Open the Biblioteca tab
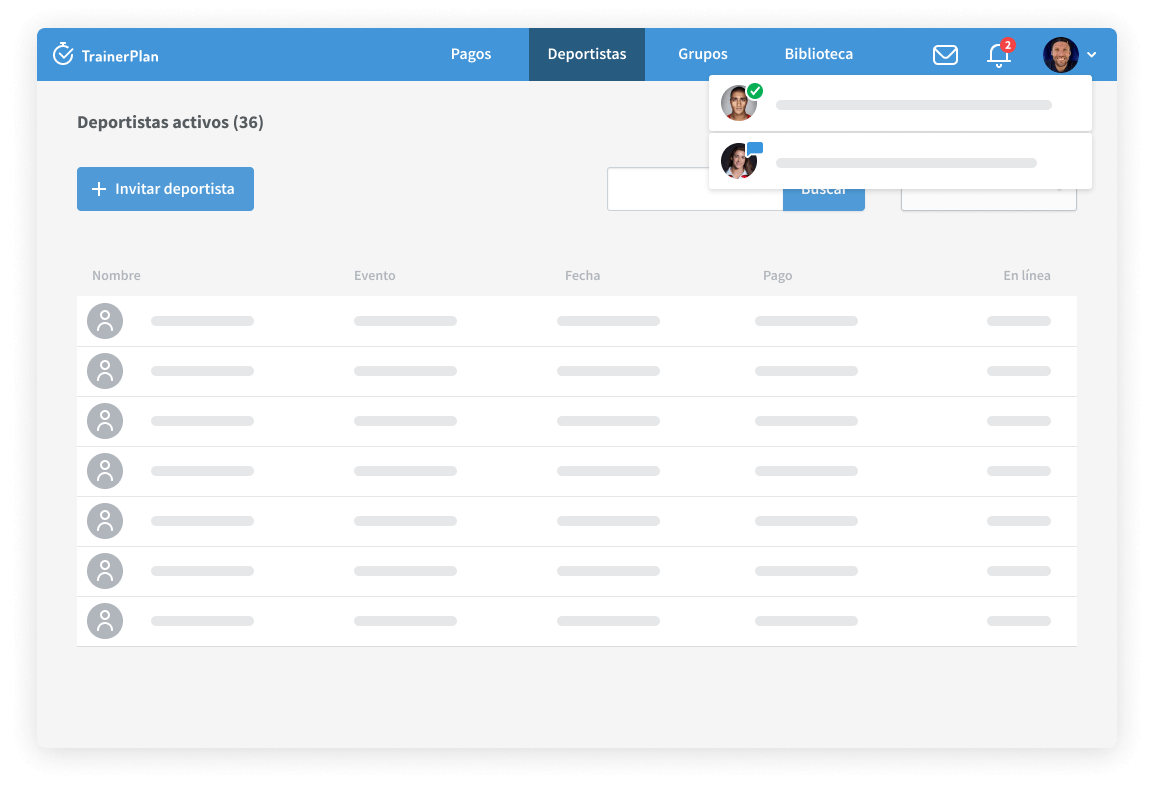The width and height of the screenshot is (1152, 792). (x=819, y=54)
